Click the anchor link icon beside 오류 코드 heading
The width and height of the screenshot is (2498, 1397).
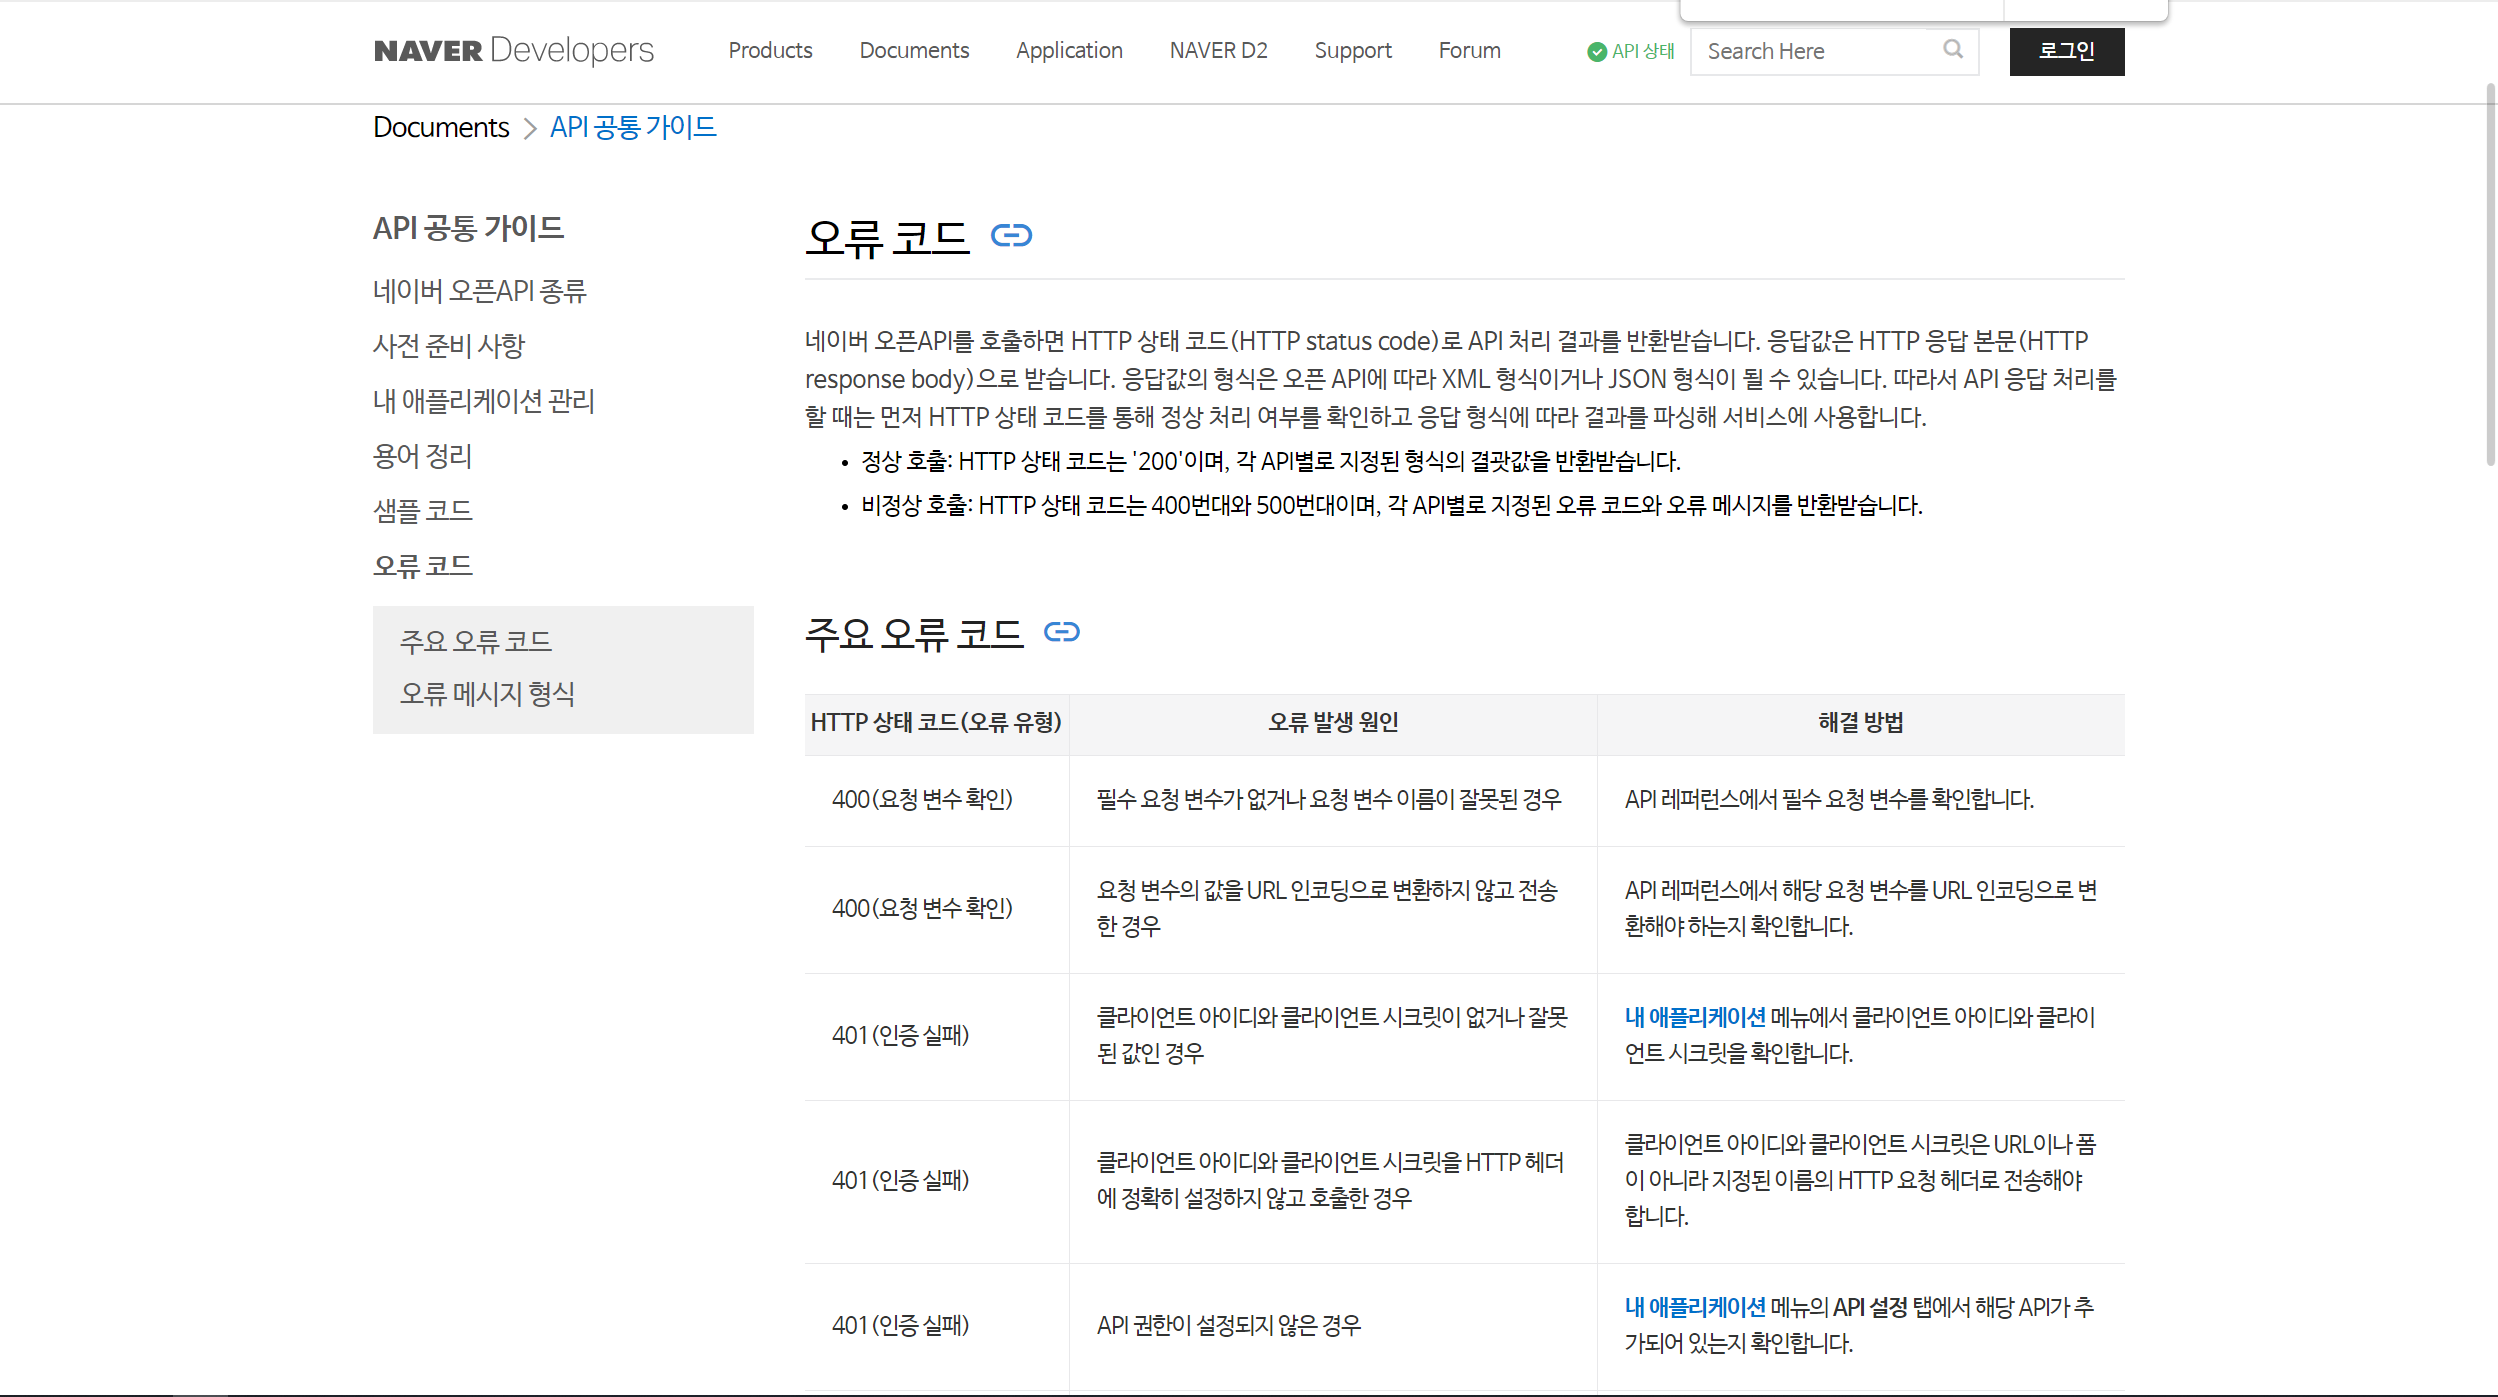tap(1010, 236)
